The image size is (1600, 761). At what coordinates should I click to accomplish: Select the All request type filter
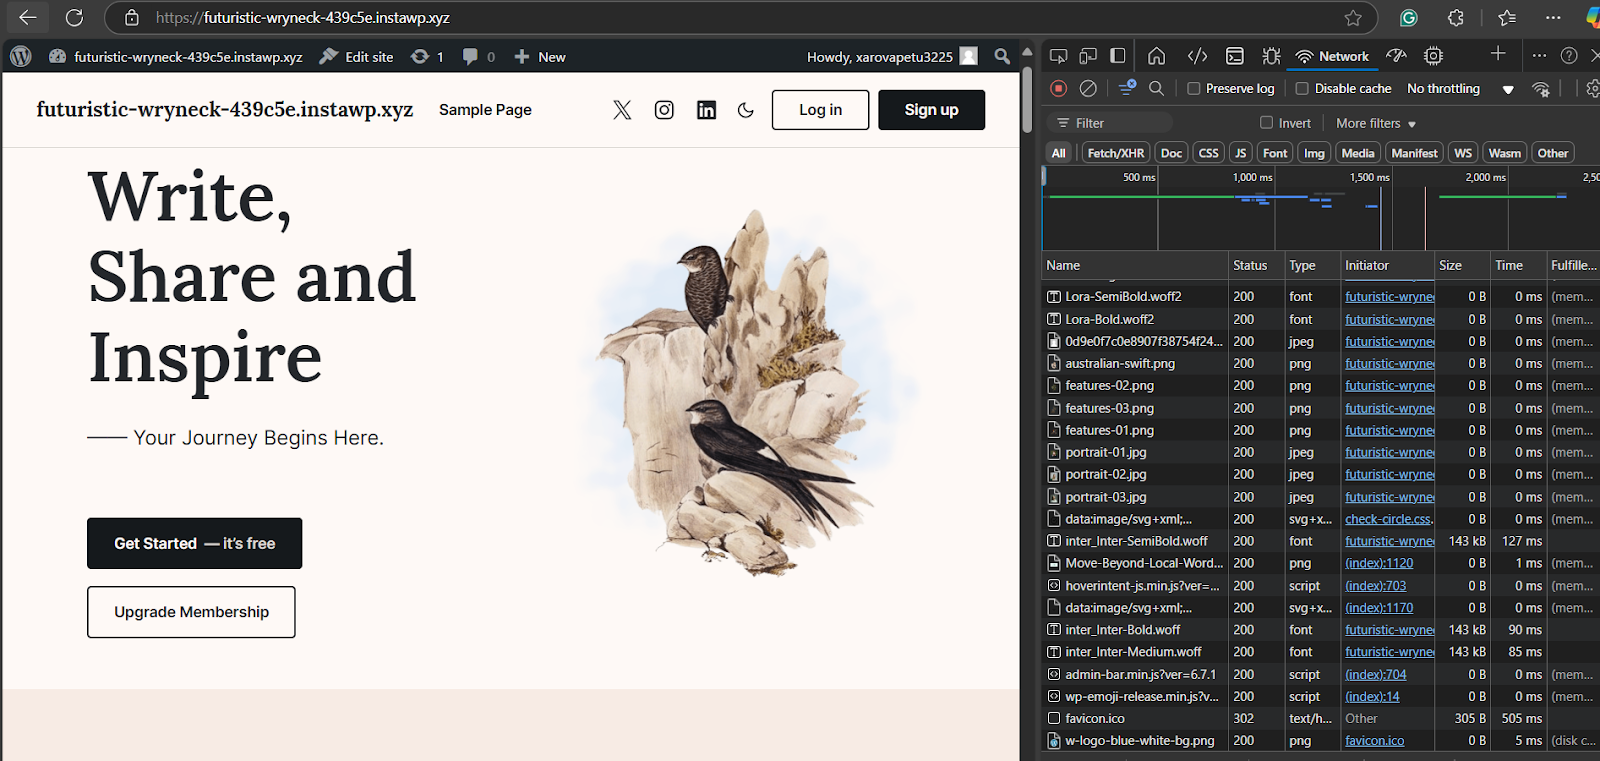[x=1058, y=153]
